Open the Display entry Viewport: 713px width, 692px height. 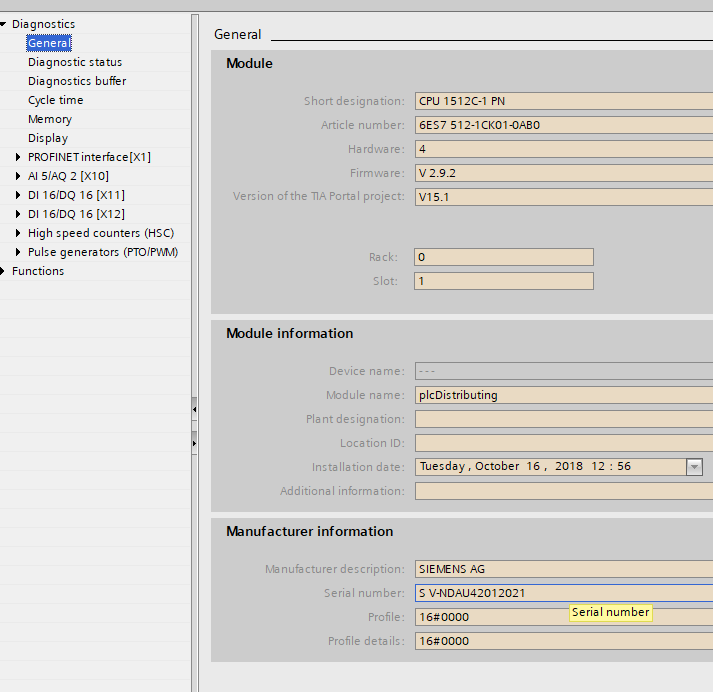47,138
